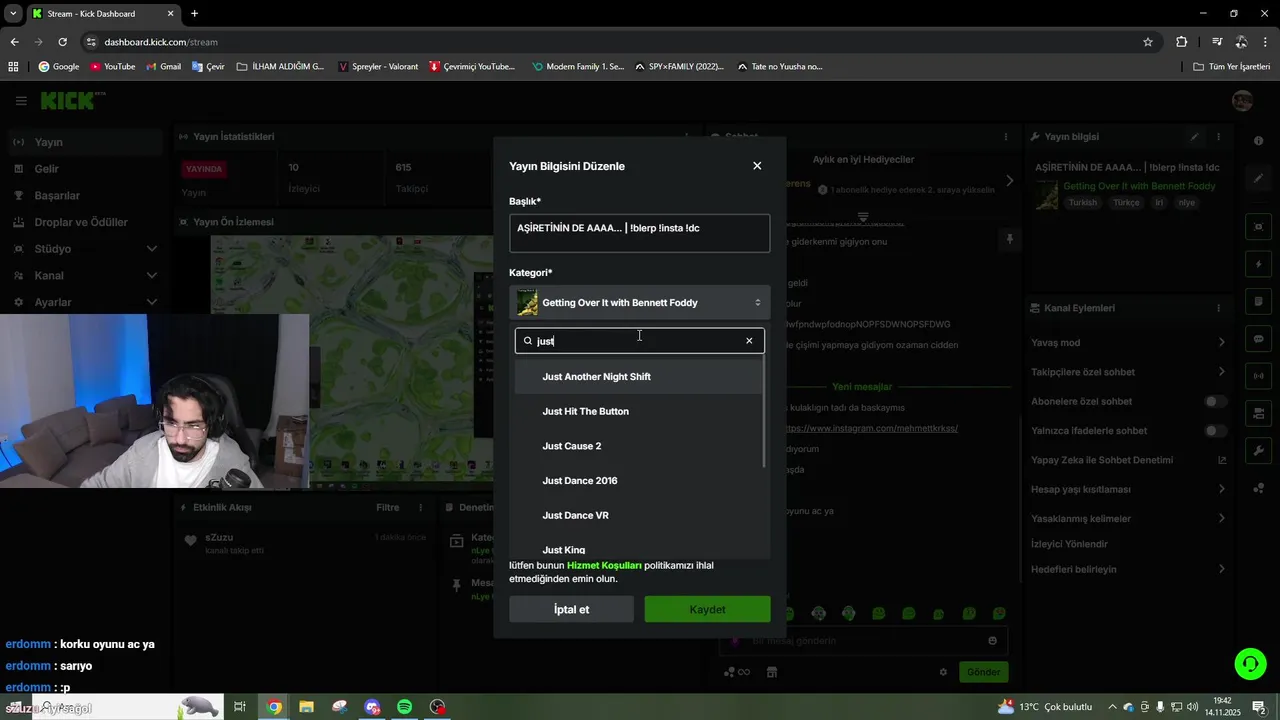Click the green Kaydet button

(x=707, y=609)
